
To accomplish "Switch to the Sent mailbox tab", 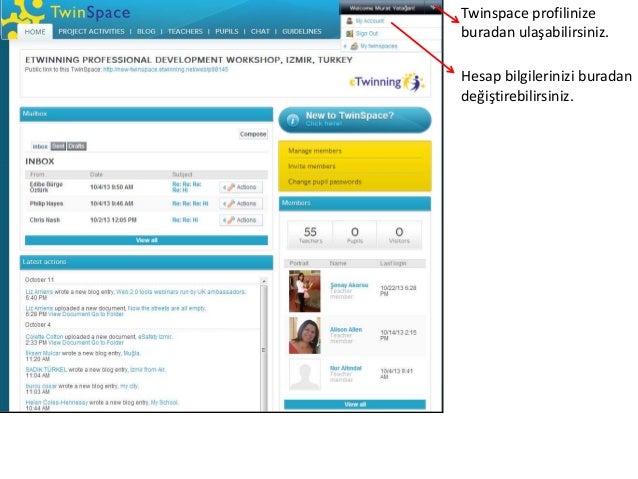I will point(58,146).
